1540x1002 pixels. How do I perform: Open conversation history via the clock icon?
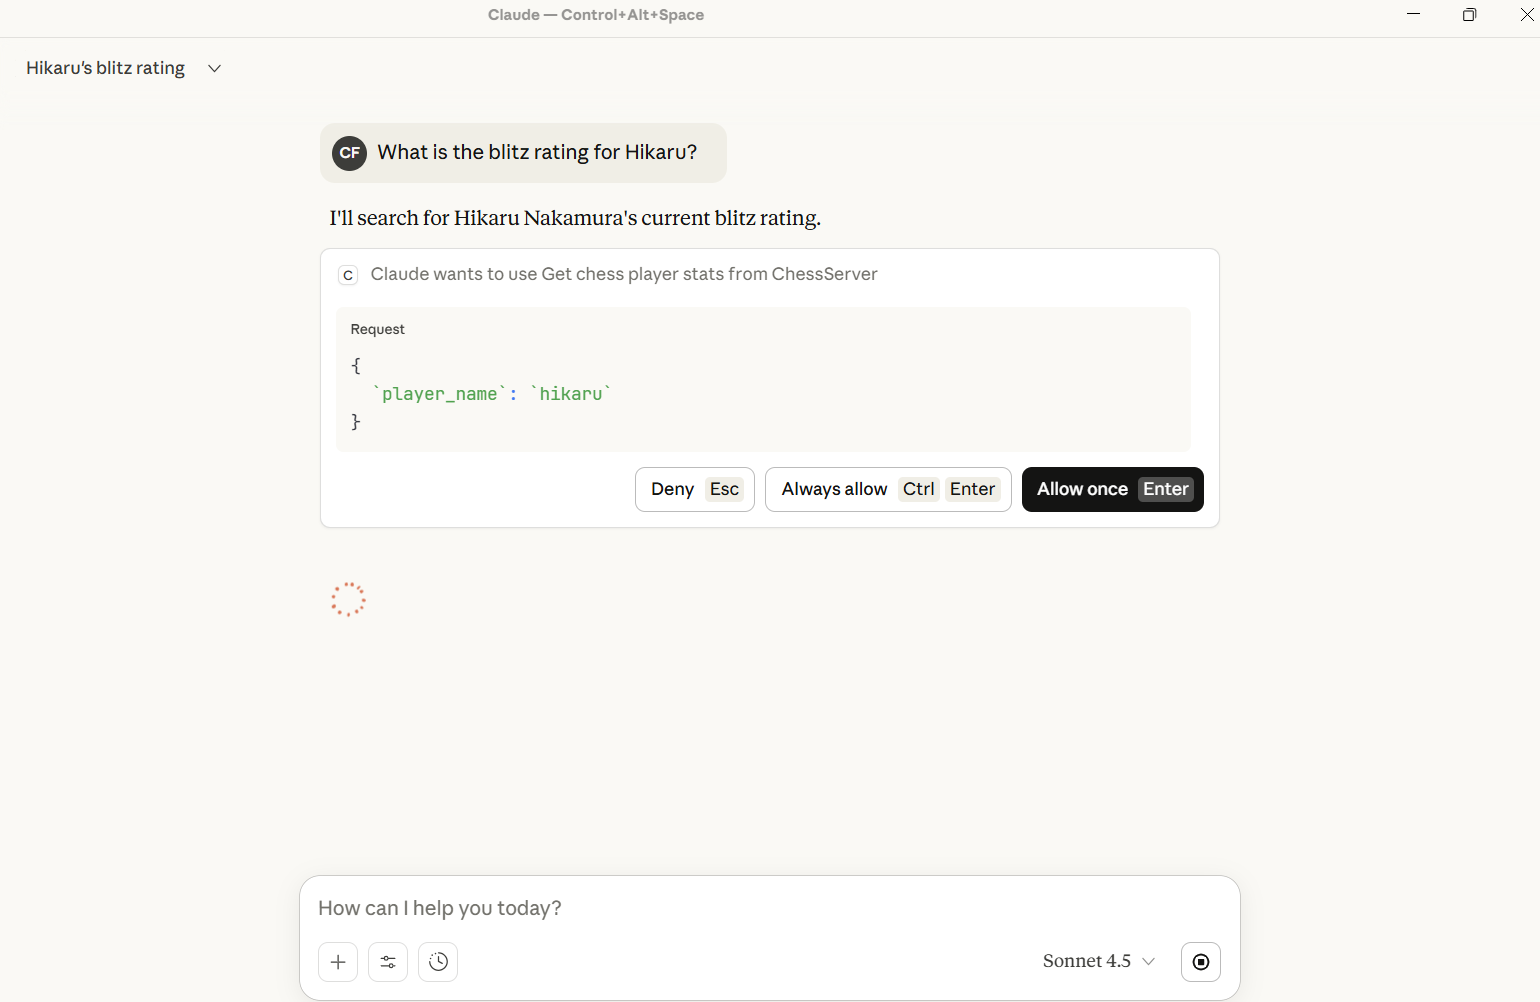click(x=437, y=961)
